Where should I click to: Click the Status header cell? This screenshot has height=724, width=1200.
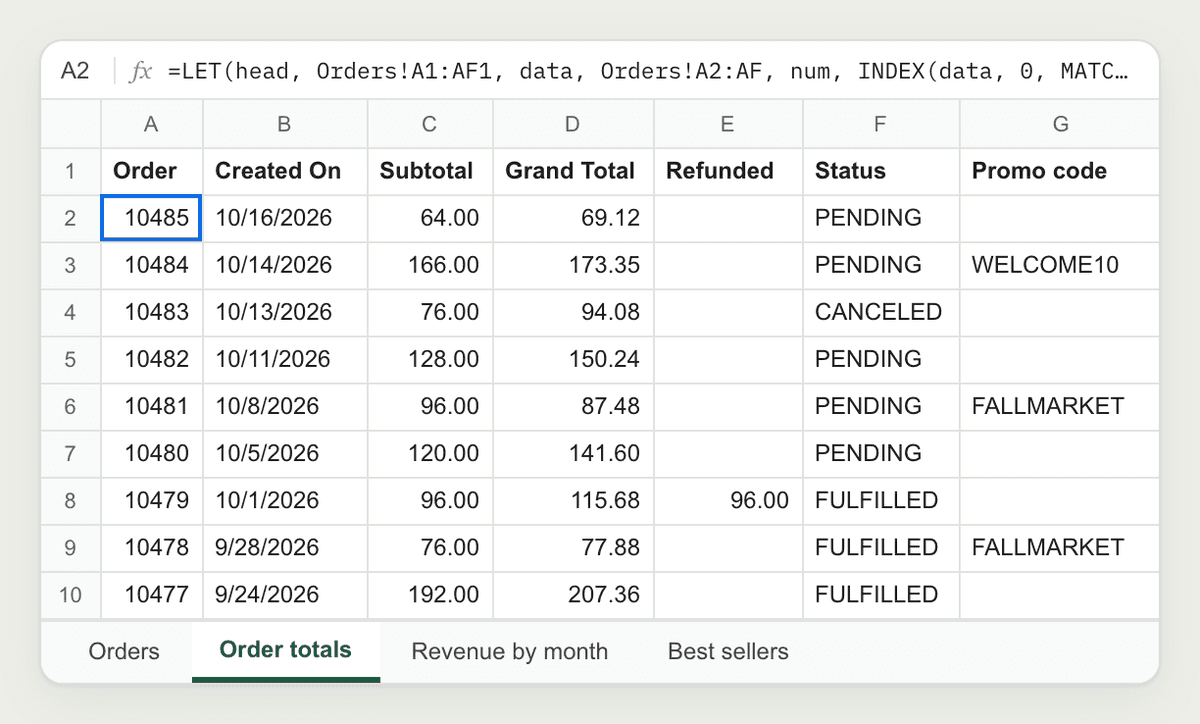(x=881, y=171)
